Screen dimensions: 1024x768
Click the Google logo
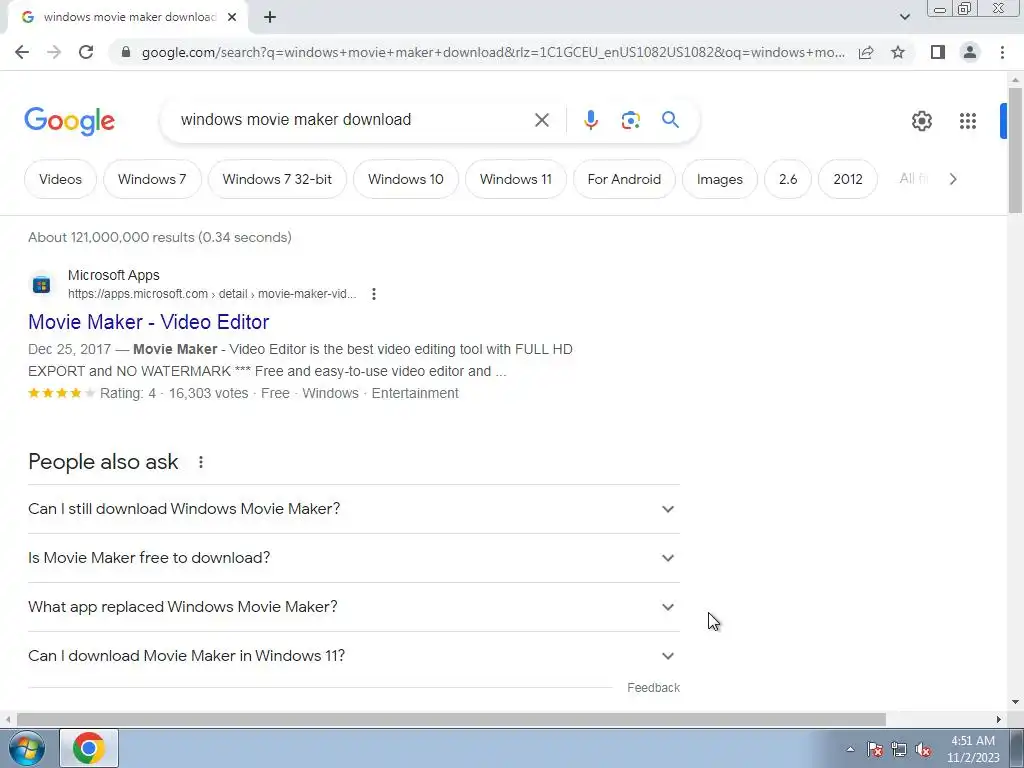coord(70,121)
